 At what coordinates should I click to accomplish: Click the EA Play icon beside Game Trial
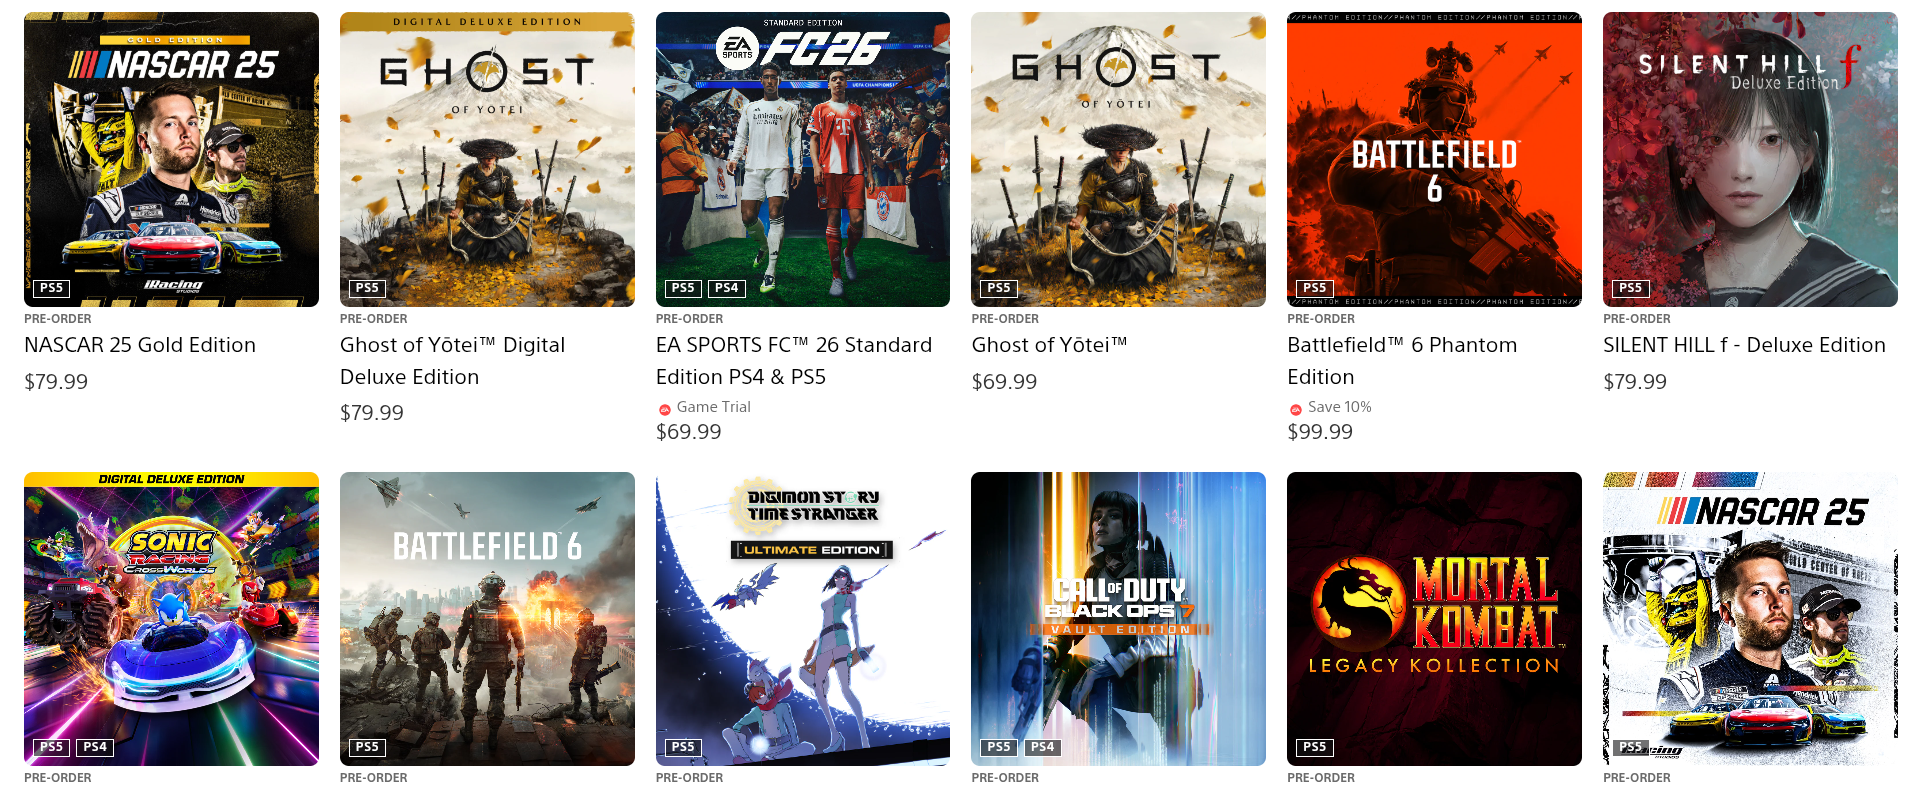665,409
